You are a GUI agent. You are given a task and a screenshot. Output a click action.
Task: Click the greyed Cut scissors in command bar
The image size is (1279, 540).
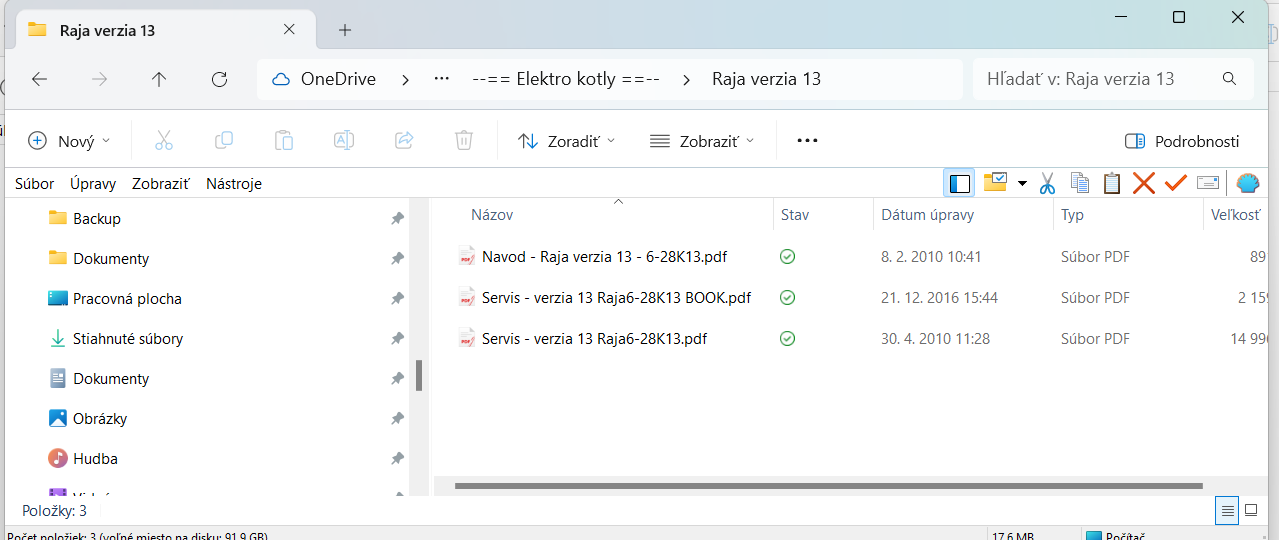(x=164, y=141)
